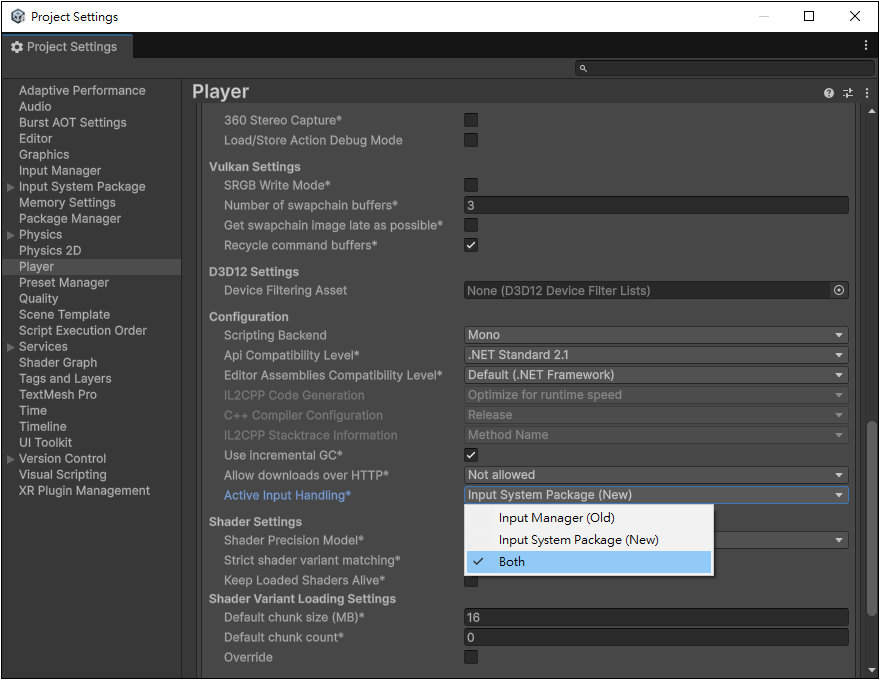Go to the Graphics settings category
Viewport: 880px width, 680px height.
[x=44, y=154]
